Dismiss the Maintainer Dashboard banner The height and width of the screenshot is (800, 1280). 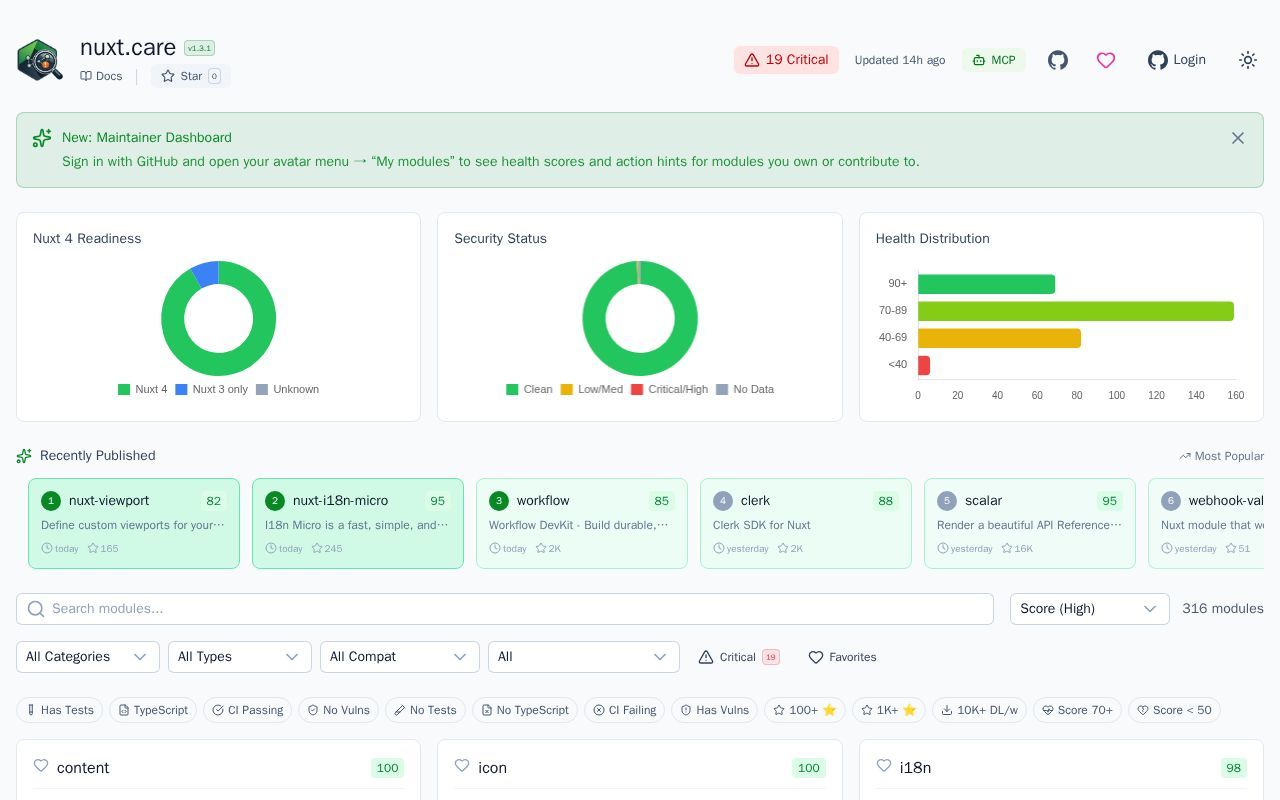point(1238,138)
